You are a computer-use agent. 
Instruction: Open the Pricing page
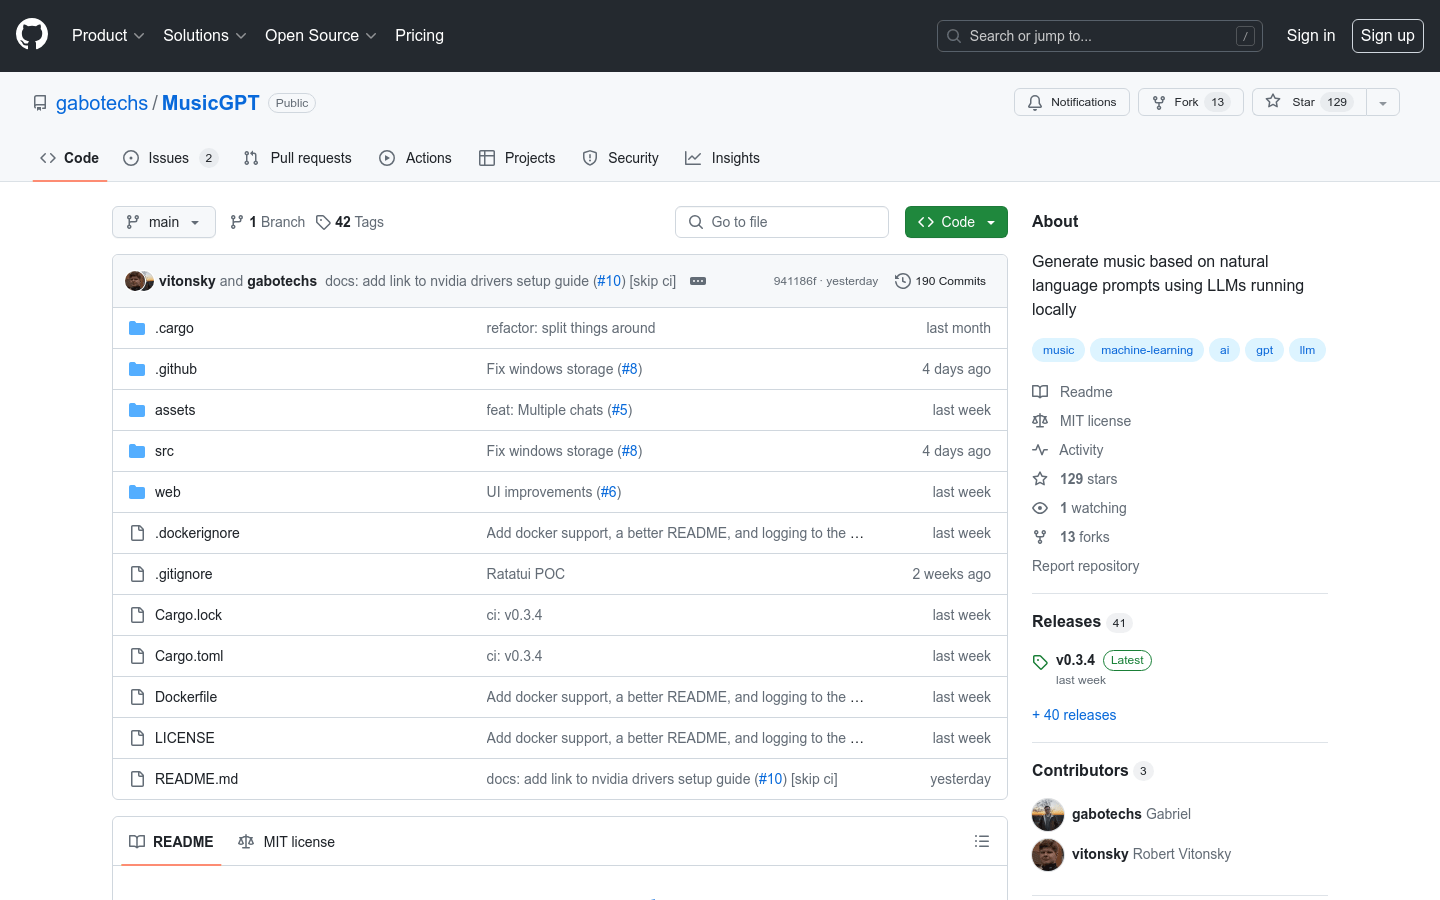pos(419,35)
